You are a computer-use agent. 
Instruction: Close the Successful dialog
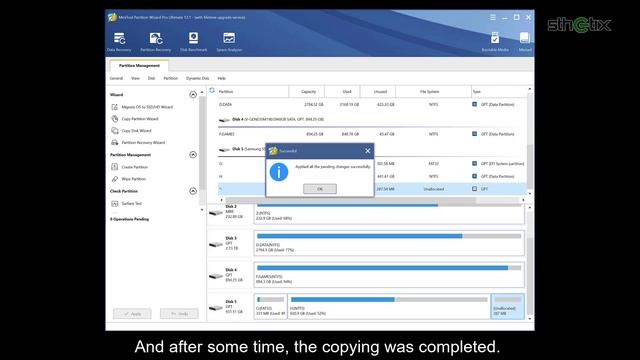click(x=367, y=151)
